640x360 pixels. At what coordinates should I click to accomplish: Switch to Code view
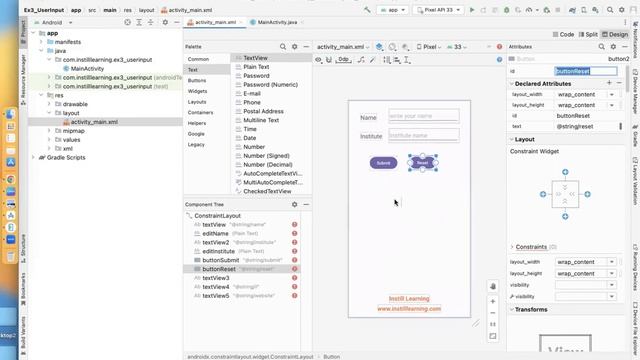pyautogui.click(x=563, y=35)
